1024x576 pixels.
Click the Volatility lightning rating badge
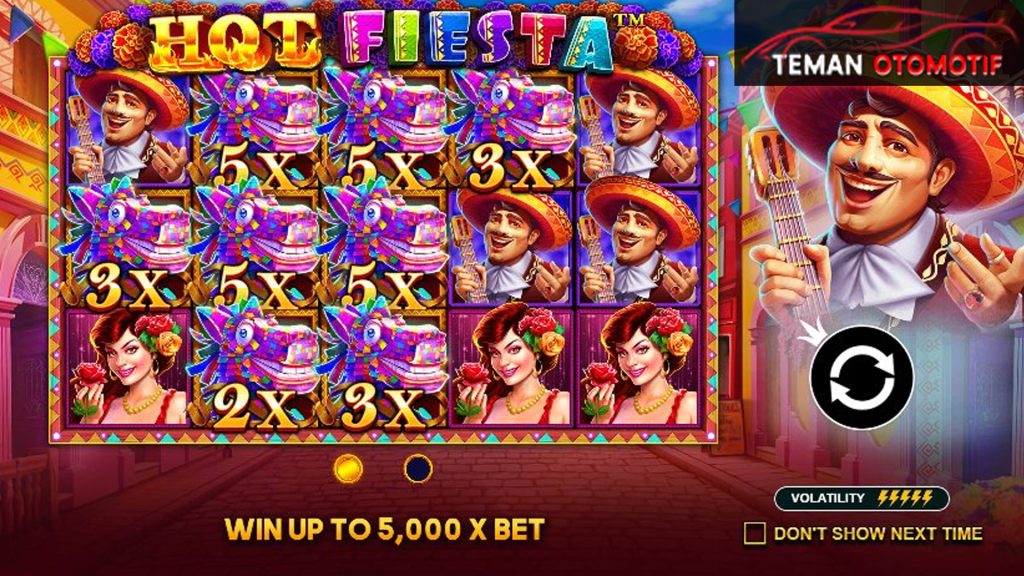(861, 498)
